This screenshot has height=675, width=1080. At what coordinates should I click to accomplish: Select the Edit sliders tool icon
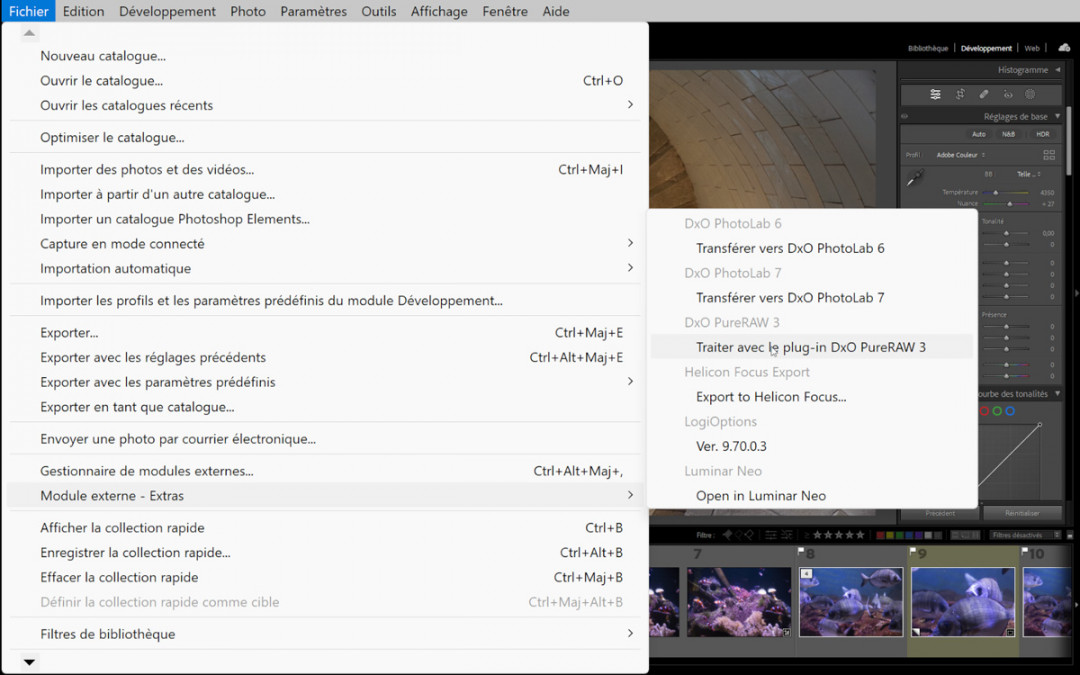coord(935,94)
